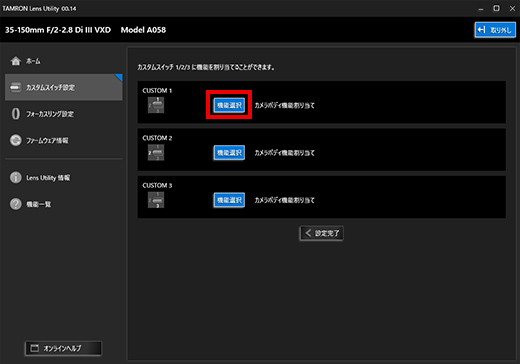
Task: Click the function select button for CUSTOM 1
Action: pos(229,105)
